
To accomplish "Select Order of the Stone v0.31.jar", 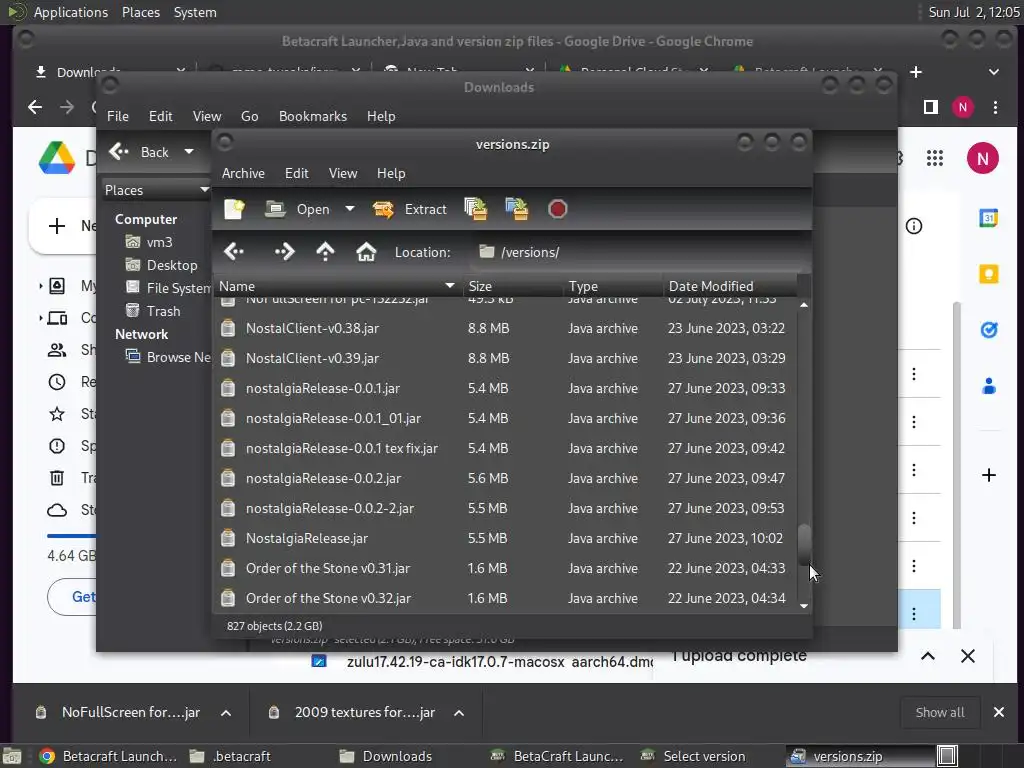I will [x=506, y=568].
